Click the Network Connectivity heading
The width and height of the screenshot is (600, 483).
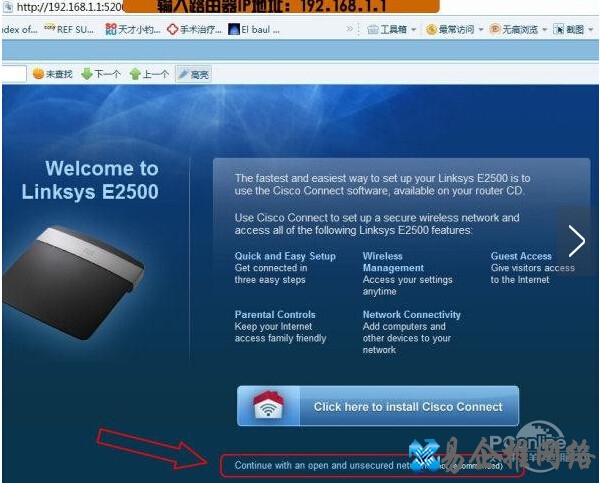point(412,315)
